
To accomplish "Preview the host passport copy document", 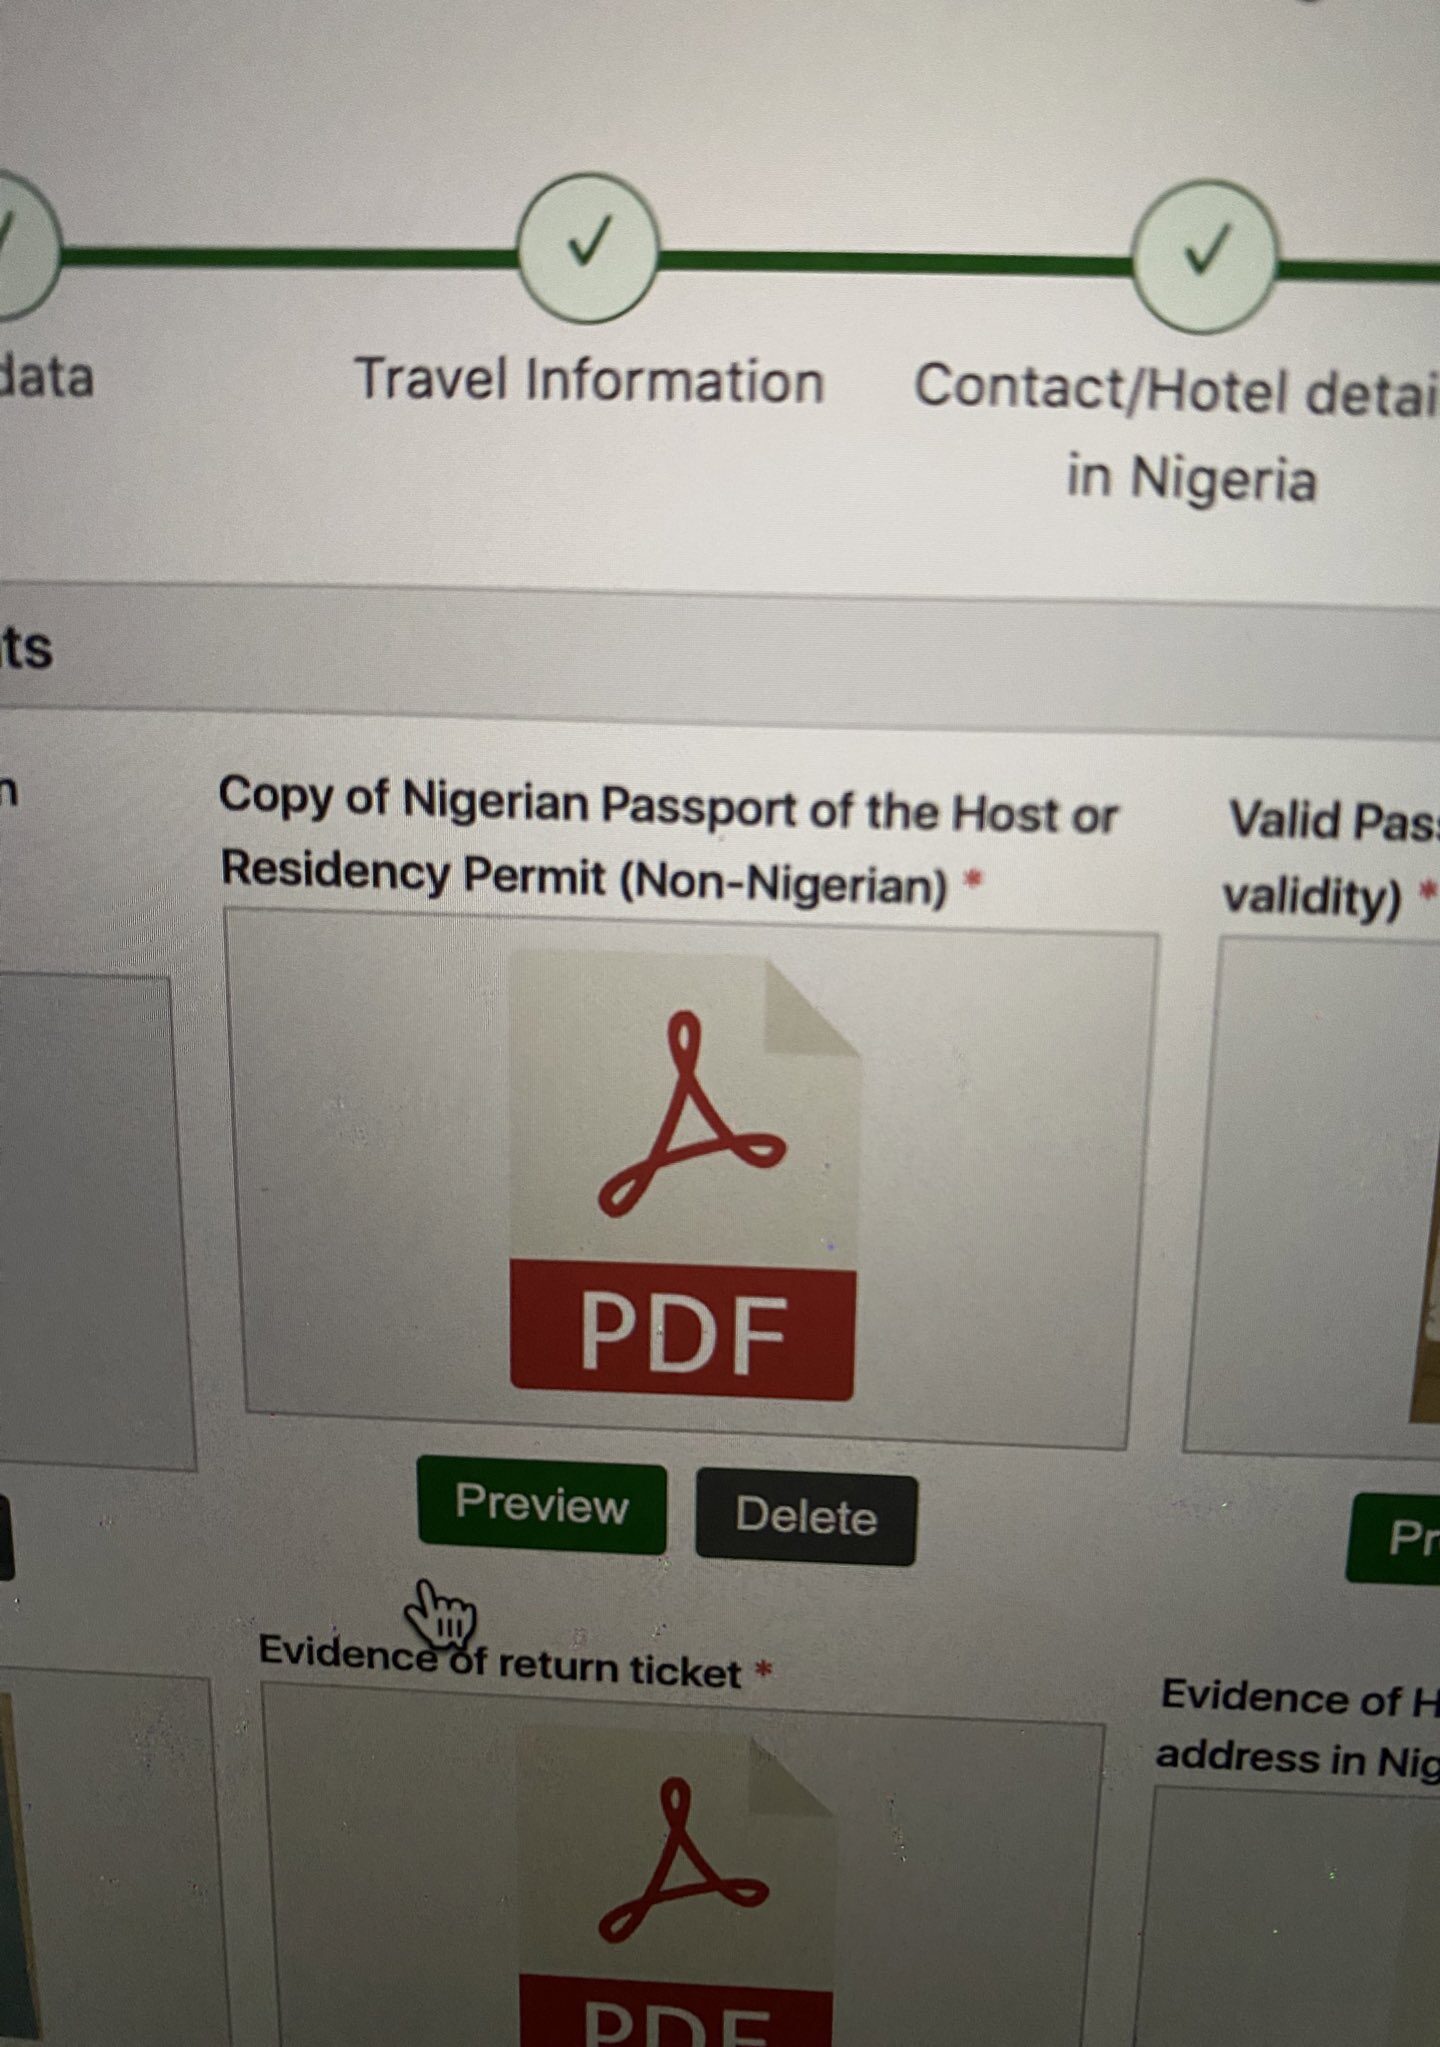I will click(x=542, y=1505).
